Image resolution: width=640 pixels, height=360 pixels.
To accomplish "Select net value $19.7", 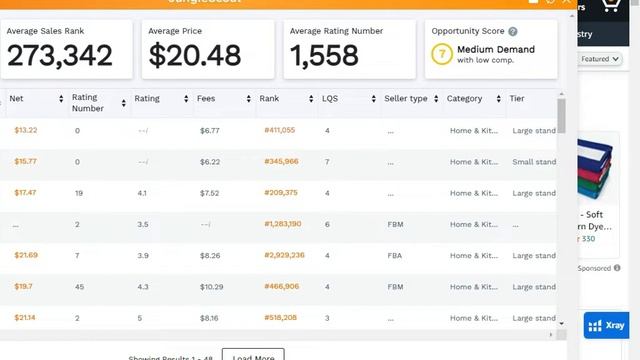I will pyautogui.click(x=23, y=286).
